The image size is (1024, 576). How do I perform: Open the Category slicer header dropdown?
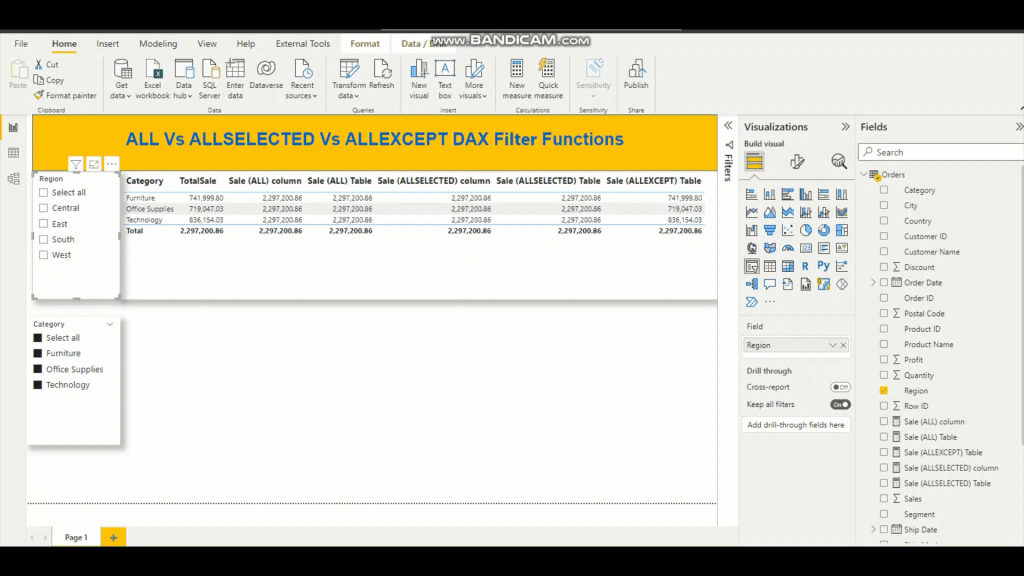point(110,323)
